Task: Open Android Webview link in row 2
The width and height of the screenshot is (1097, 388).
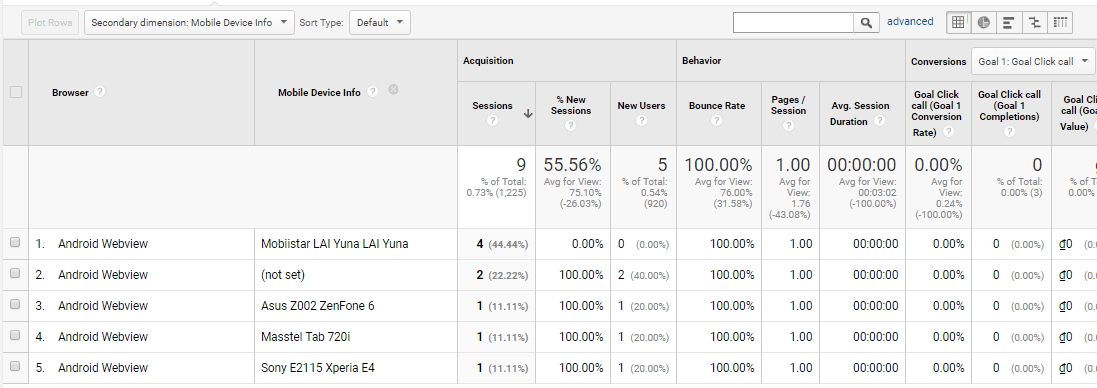Action: [103, 275]
